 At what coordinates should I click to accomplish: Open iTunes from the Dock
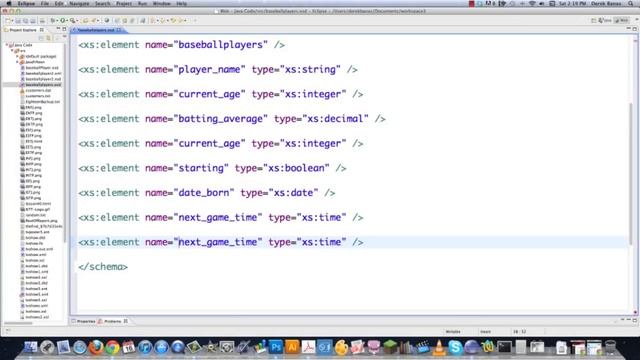pos(145,347)
